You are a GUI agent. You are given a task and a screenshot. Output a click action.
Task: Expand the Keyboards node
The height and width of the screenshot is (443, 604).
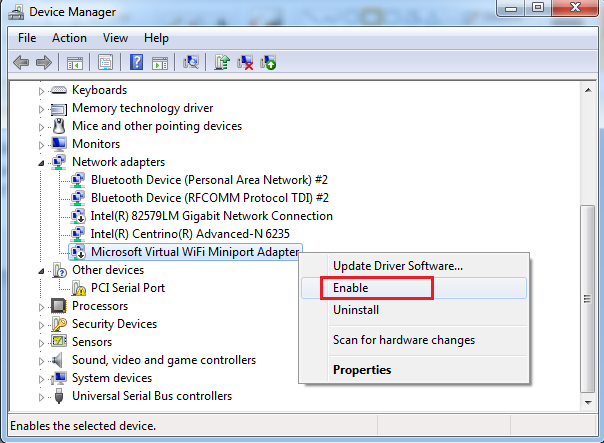[41, 91]
